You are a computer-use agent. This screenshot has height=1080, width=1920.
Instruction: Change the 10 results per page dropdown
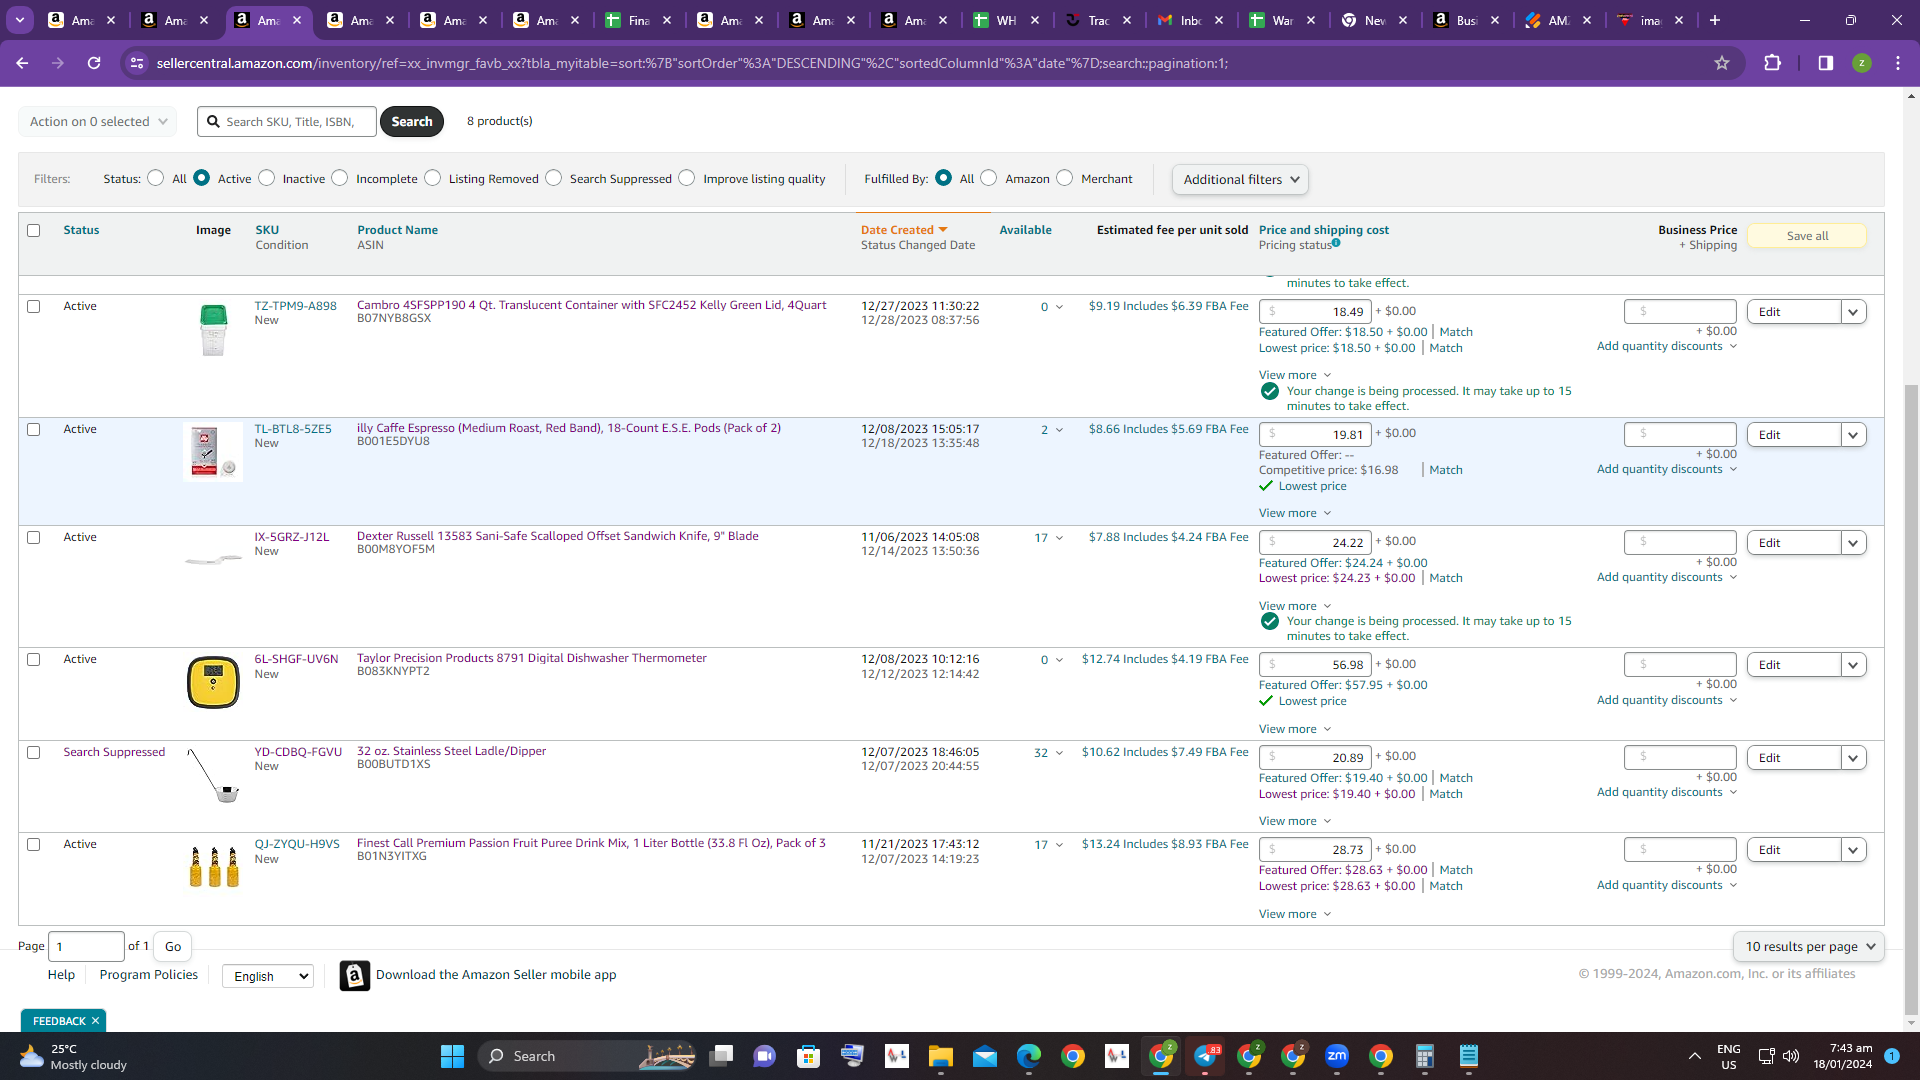coord(1809,947)
